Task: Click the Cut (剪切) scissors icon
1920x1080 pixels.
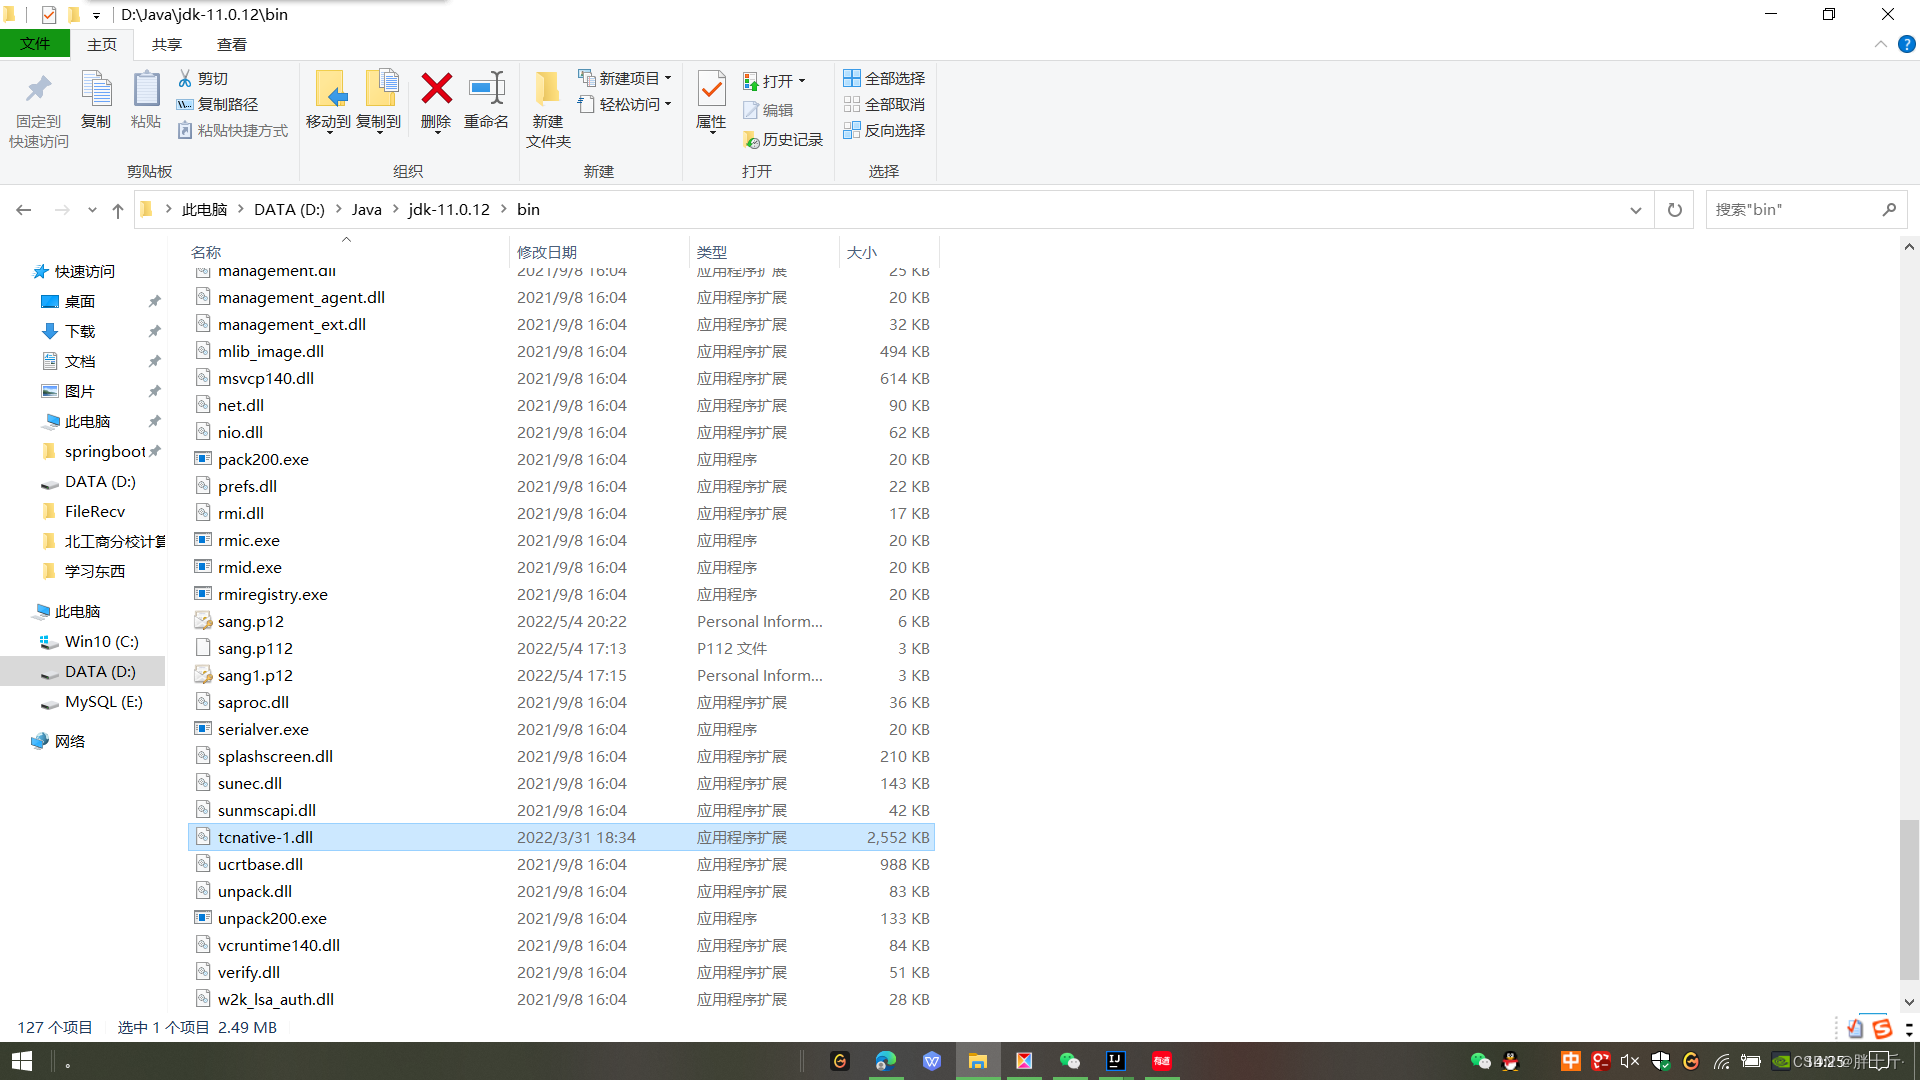Action: coord(185,78)
